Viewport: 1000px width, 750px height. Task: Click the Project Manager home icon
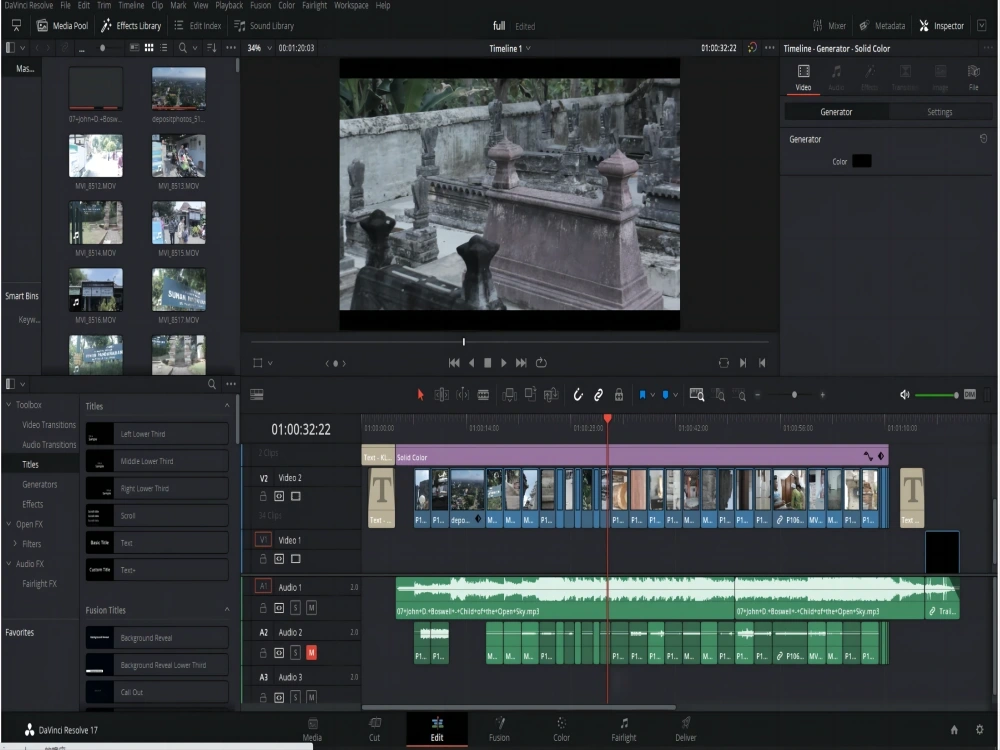pos(954,730)
